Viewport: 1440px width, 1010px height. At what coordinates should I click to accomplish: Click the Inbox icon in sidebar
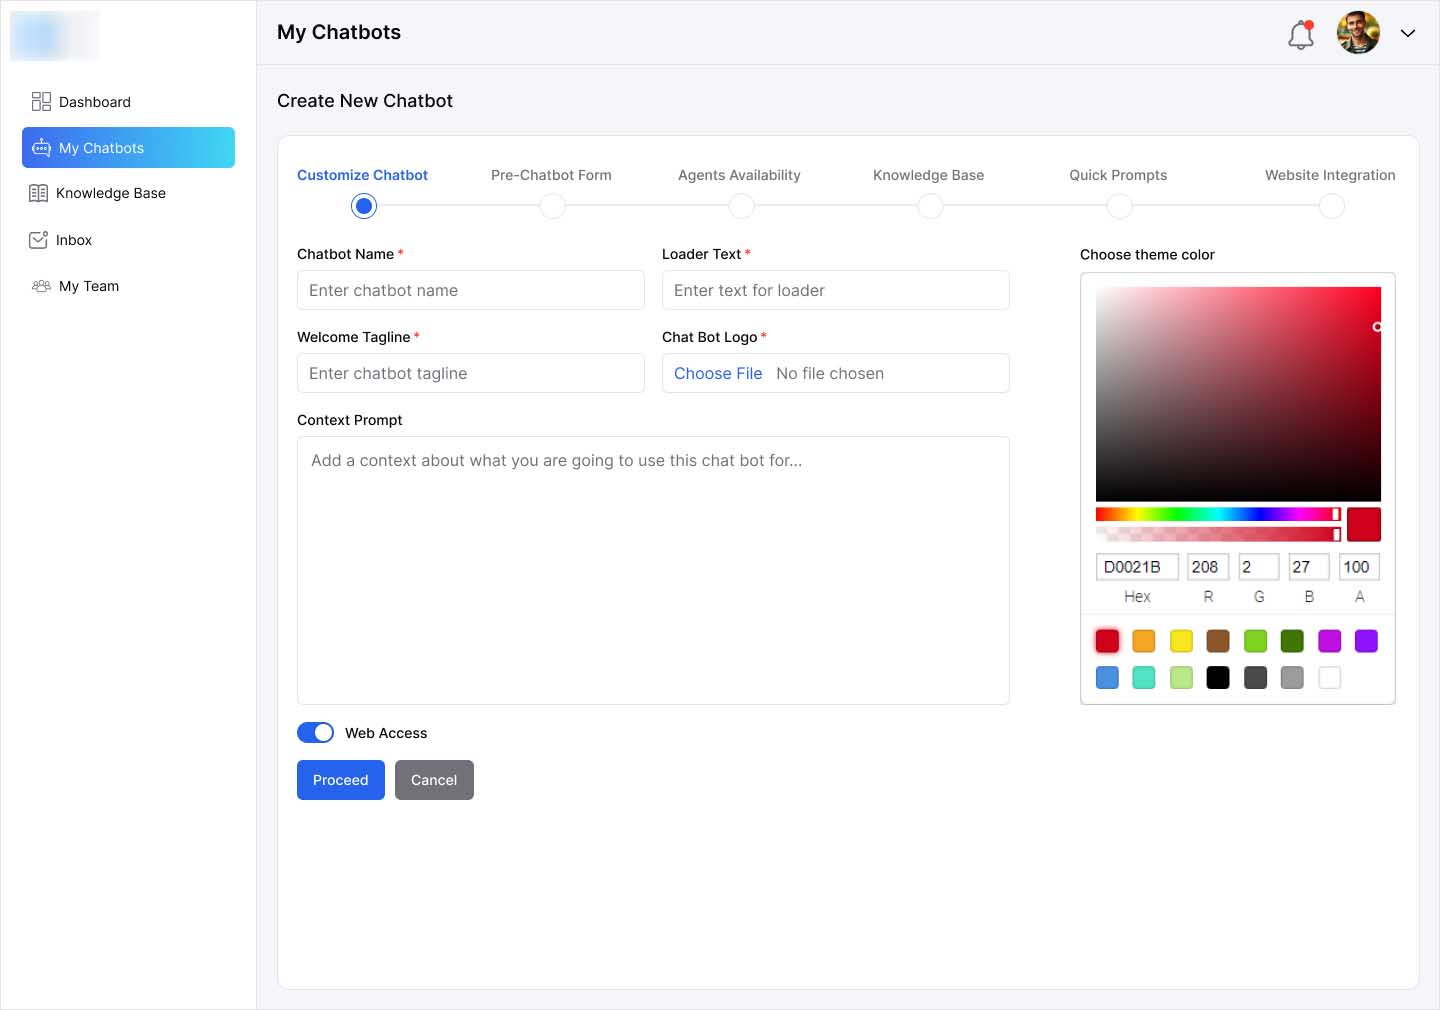(x=38, y=240)
